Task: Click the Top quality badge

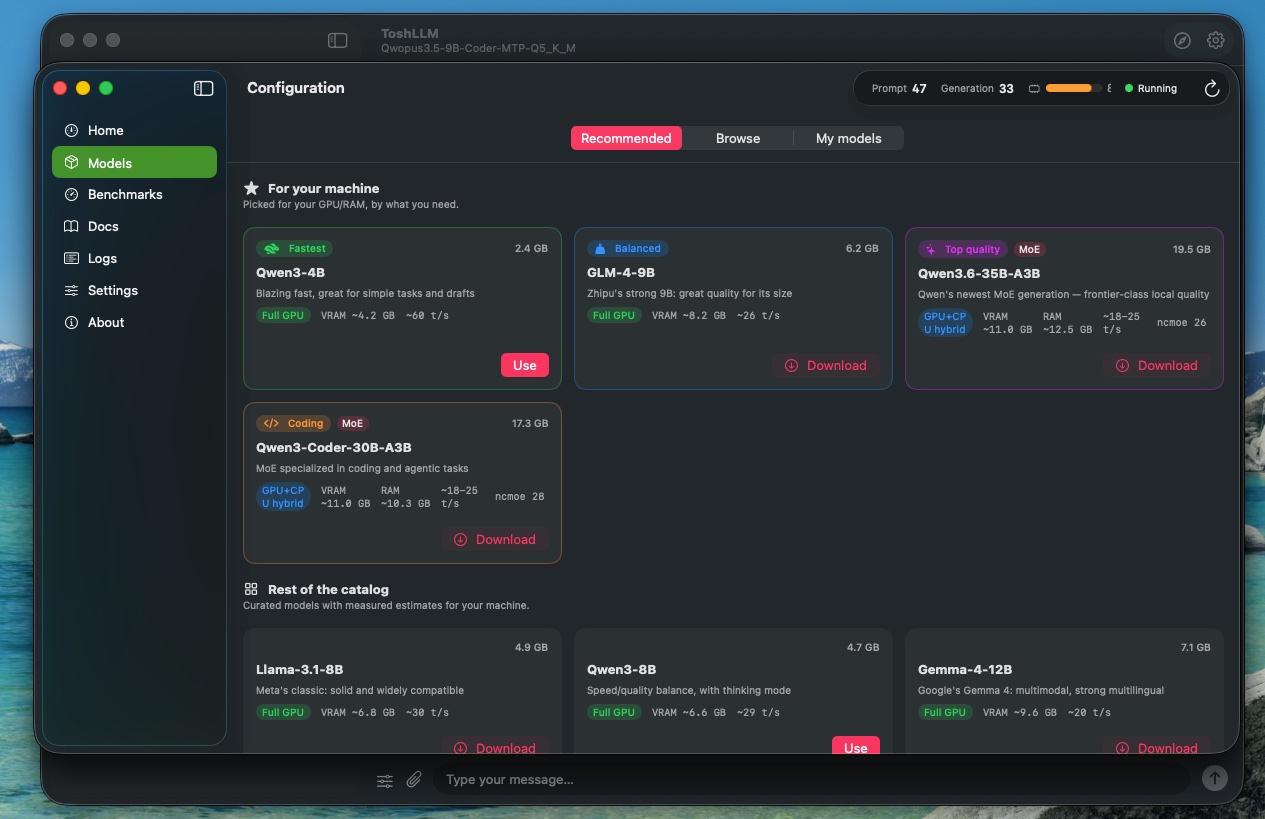Action: pyautogui.click(x=964, y=249)
